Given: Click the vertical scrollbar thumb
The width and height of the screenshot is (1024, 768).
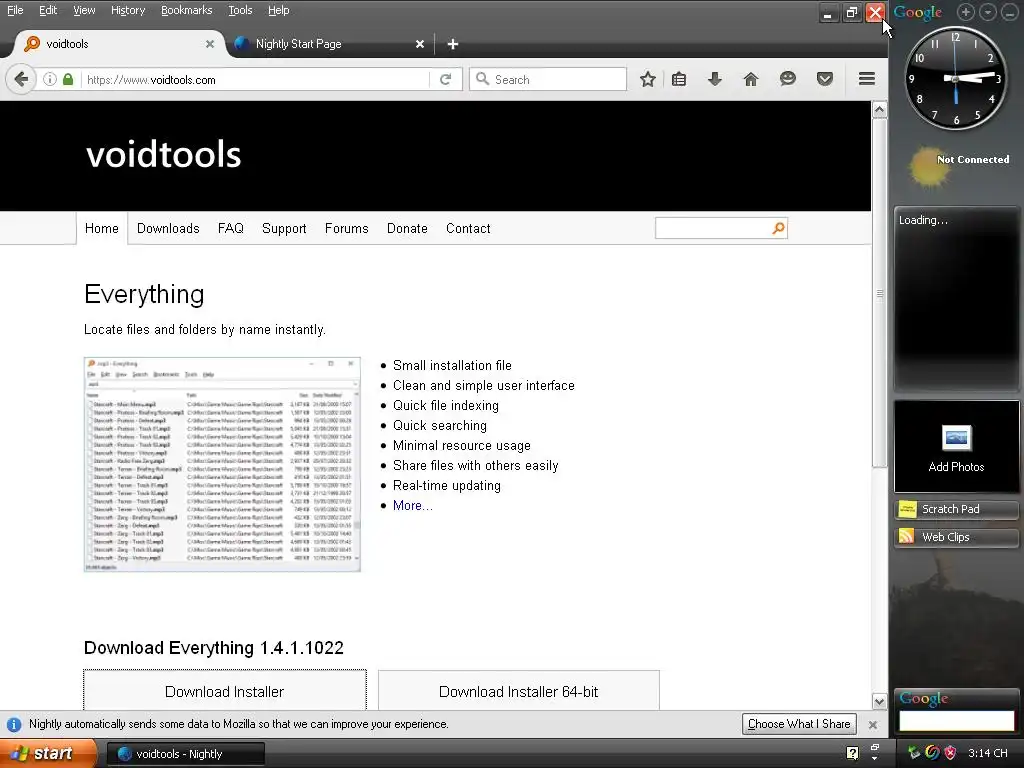Looking at the screenshot, I should (x=879, y=293).
